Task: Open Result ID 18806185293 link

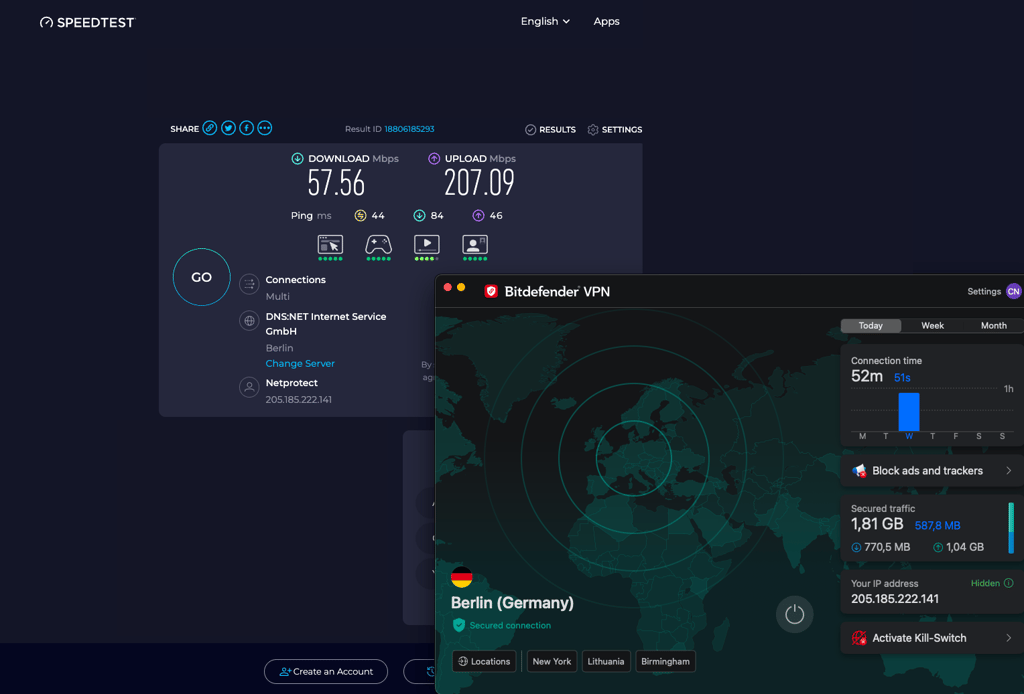Action: coord(409,129)
